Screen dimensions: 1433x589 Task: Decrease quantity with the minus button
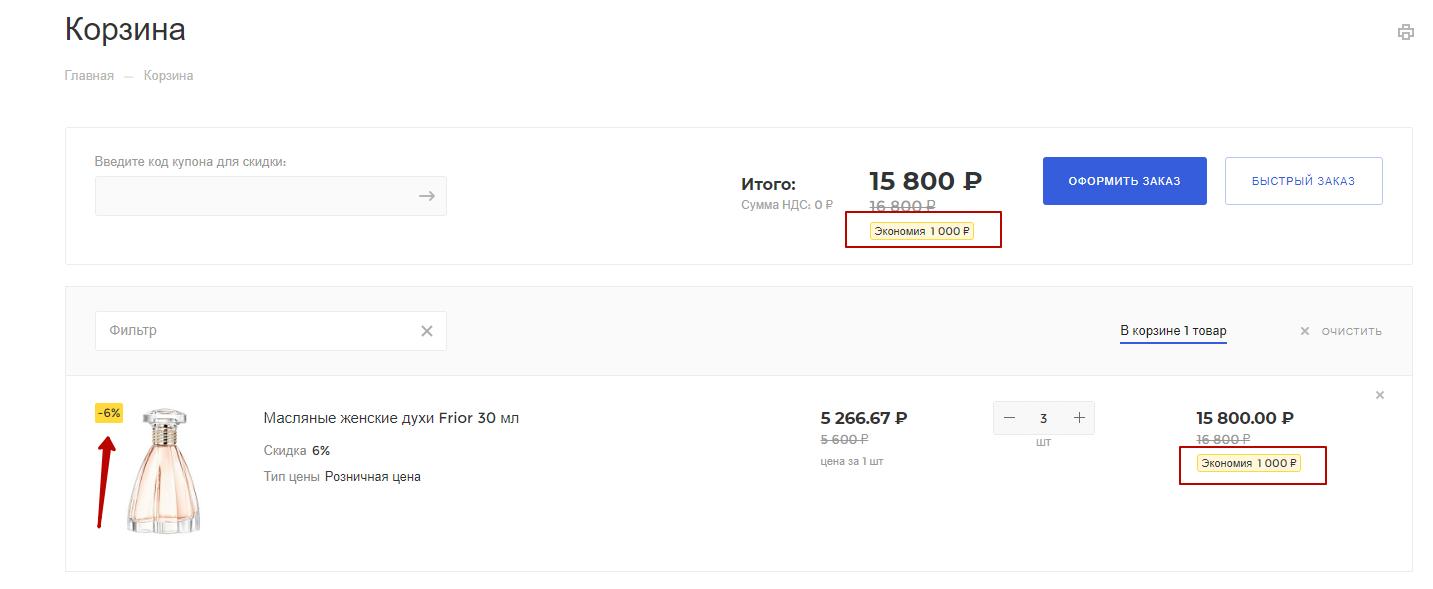click(1009, 418)
